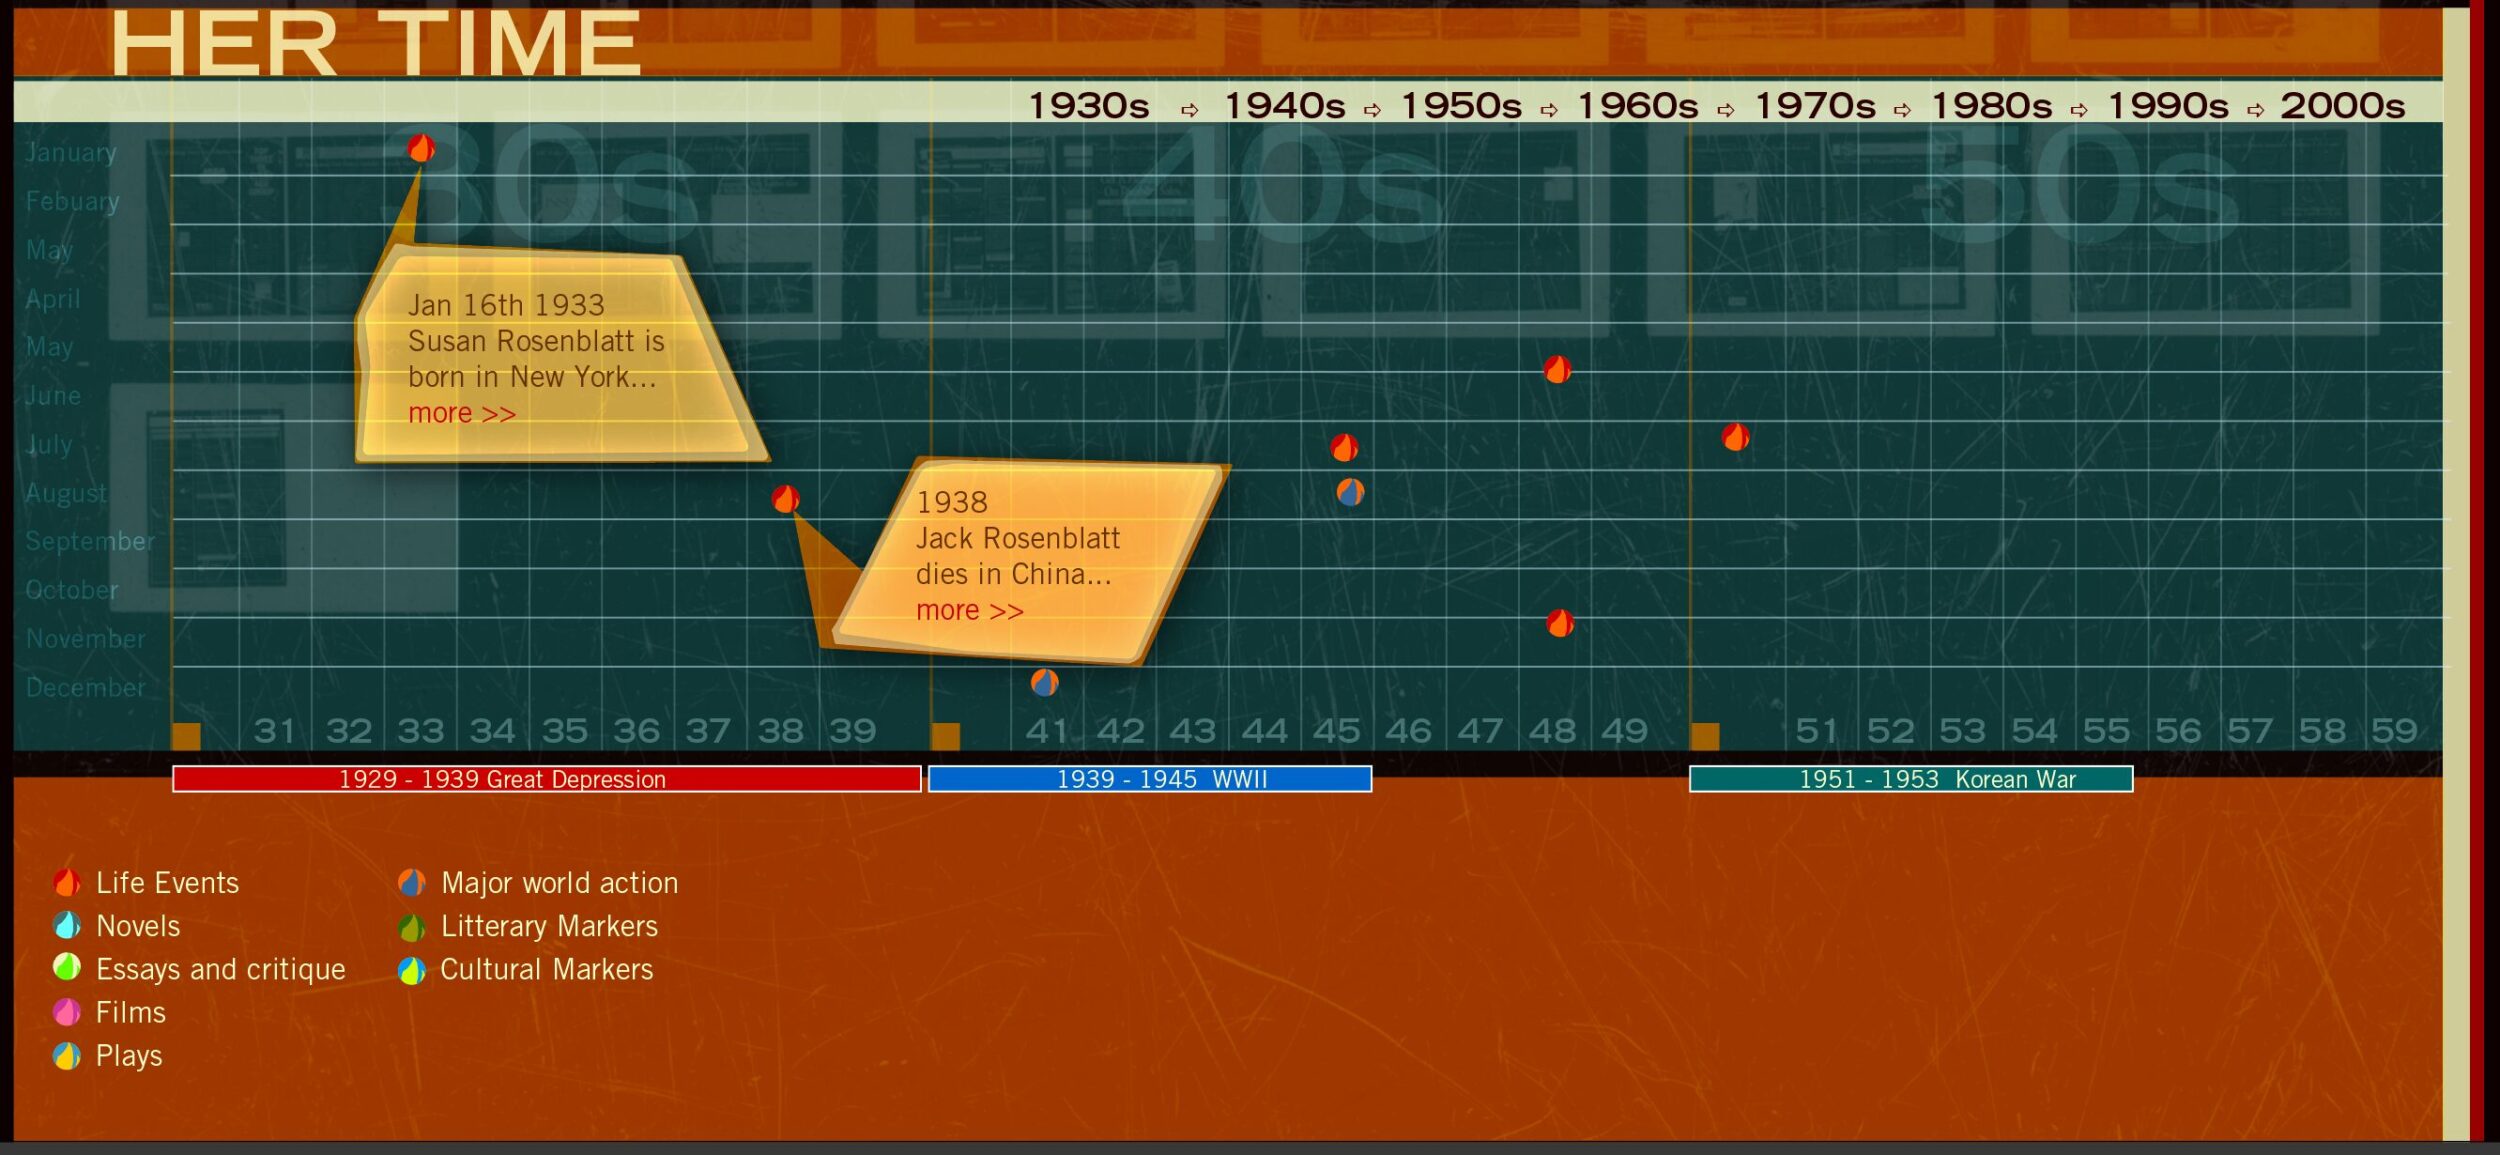Click the 1938 life event marker
This screenshot has height=1155, width=2500.
pyautogui.click(x=786, y=499)
